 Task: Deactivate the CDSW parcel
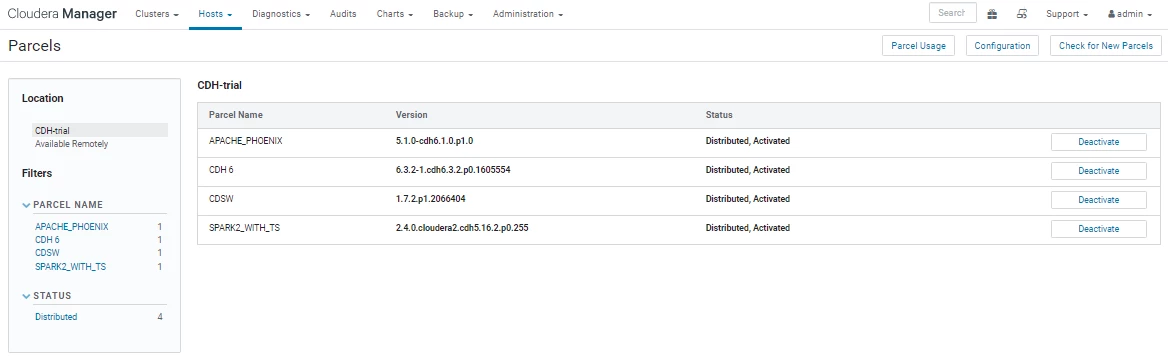(1099, 200)
